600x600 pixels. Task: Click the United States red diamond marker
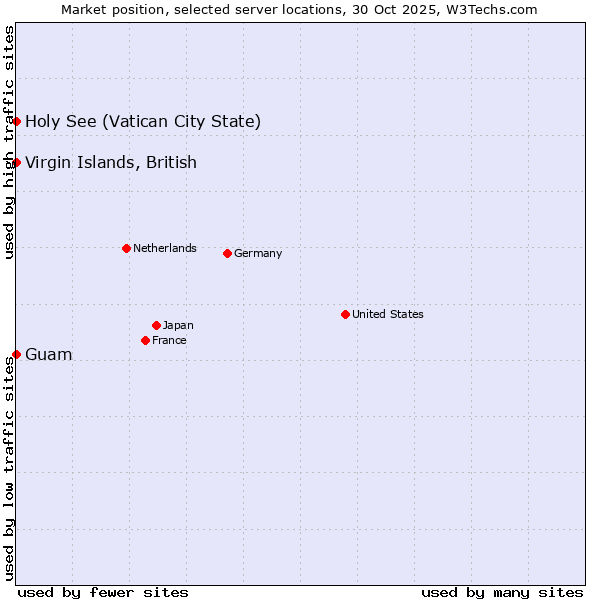pyautogui.click(x=345, y=314)
